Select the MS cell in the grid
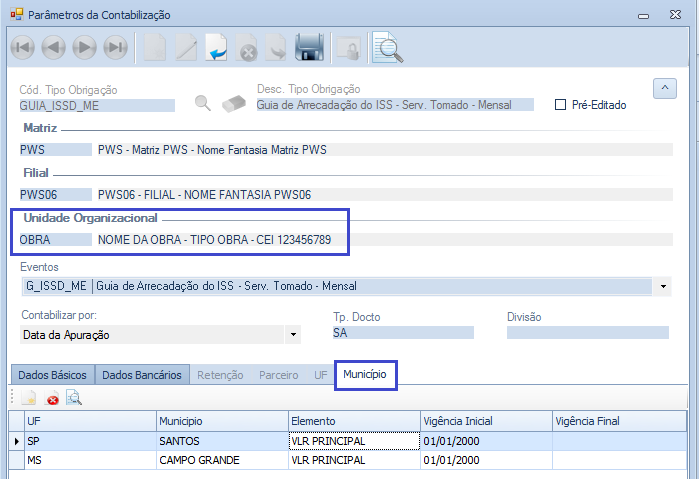The height and width of the screenshot is (479, 699). click(90, 460)
